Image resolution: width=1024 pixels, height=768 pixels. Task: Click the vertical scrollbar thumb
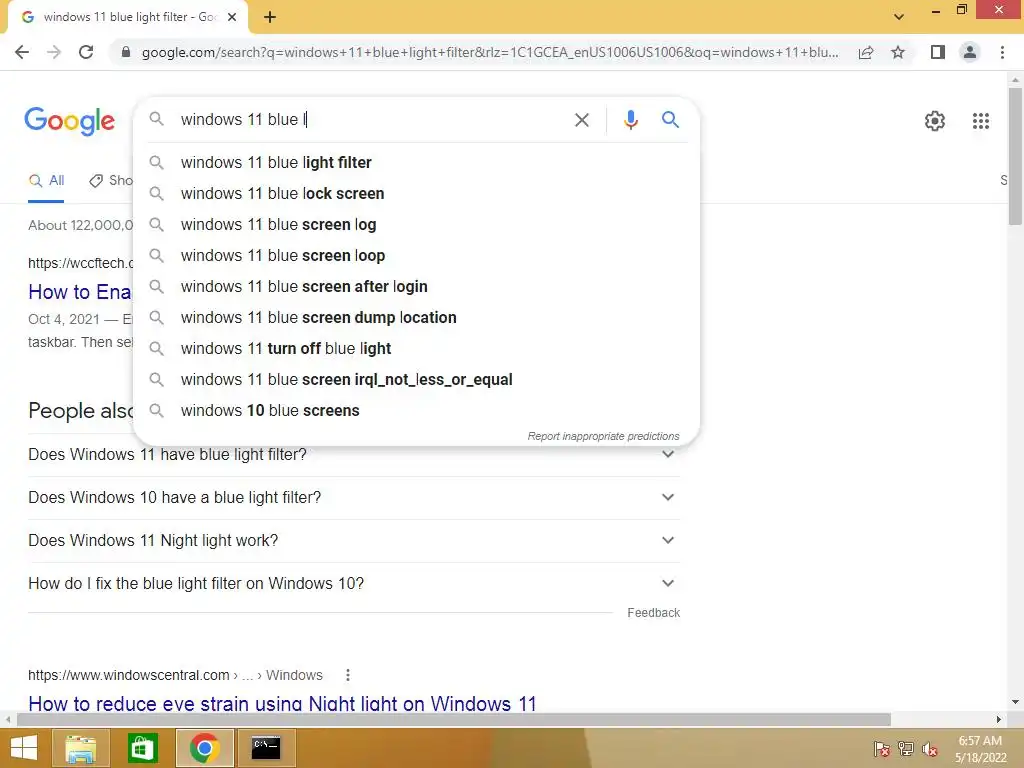[1015, 157]
